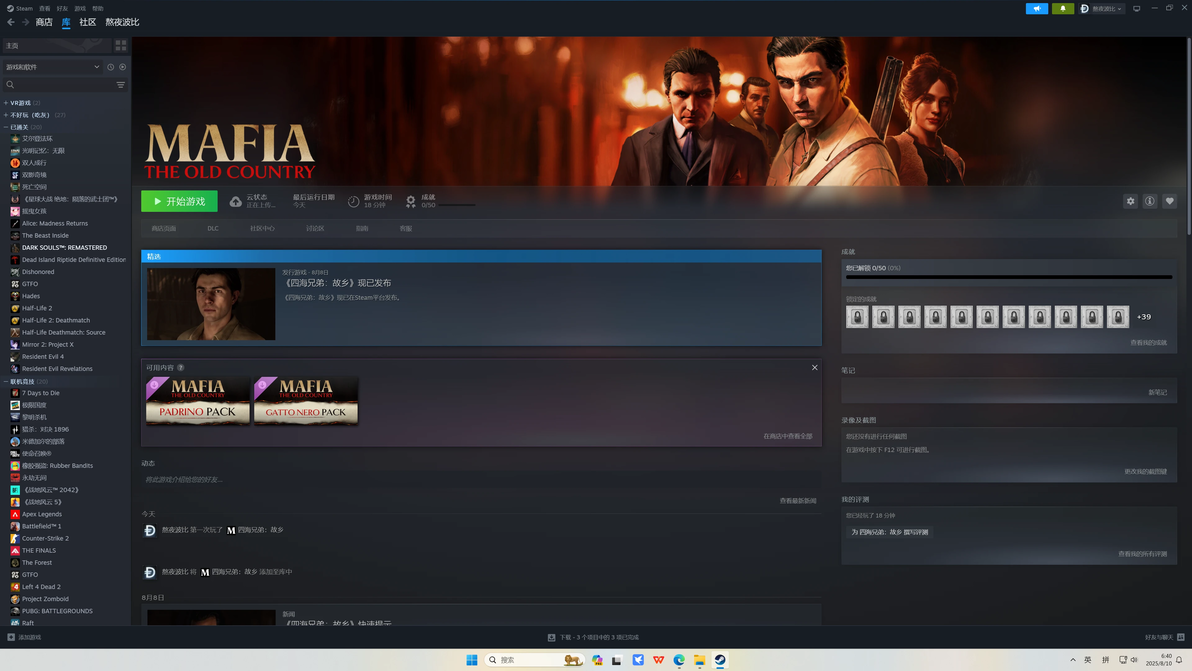Open 帮助 menu
The height and width of the screenshot is (671, 1192).
click(x=97, y=8)
